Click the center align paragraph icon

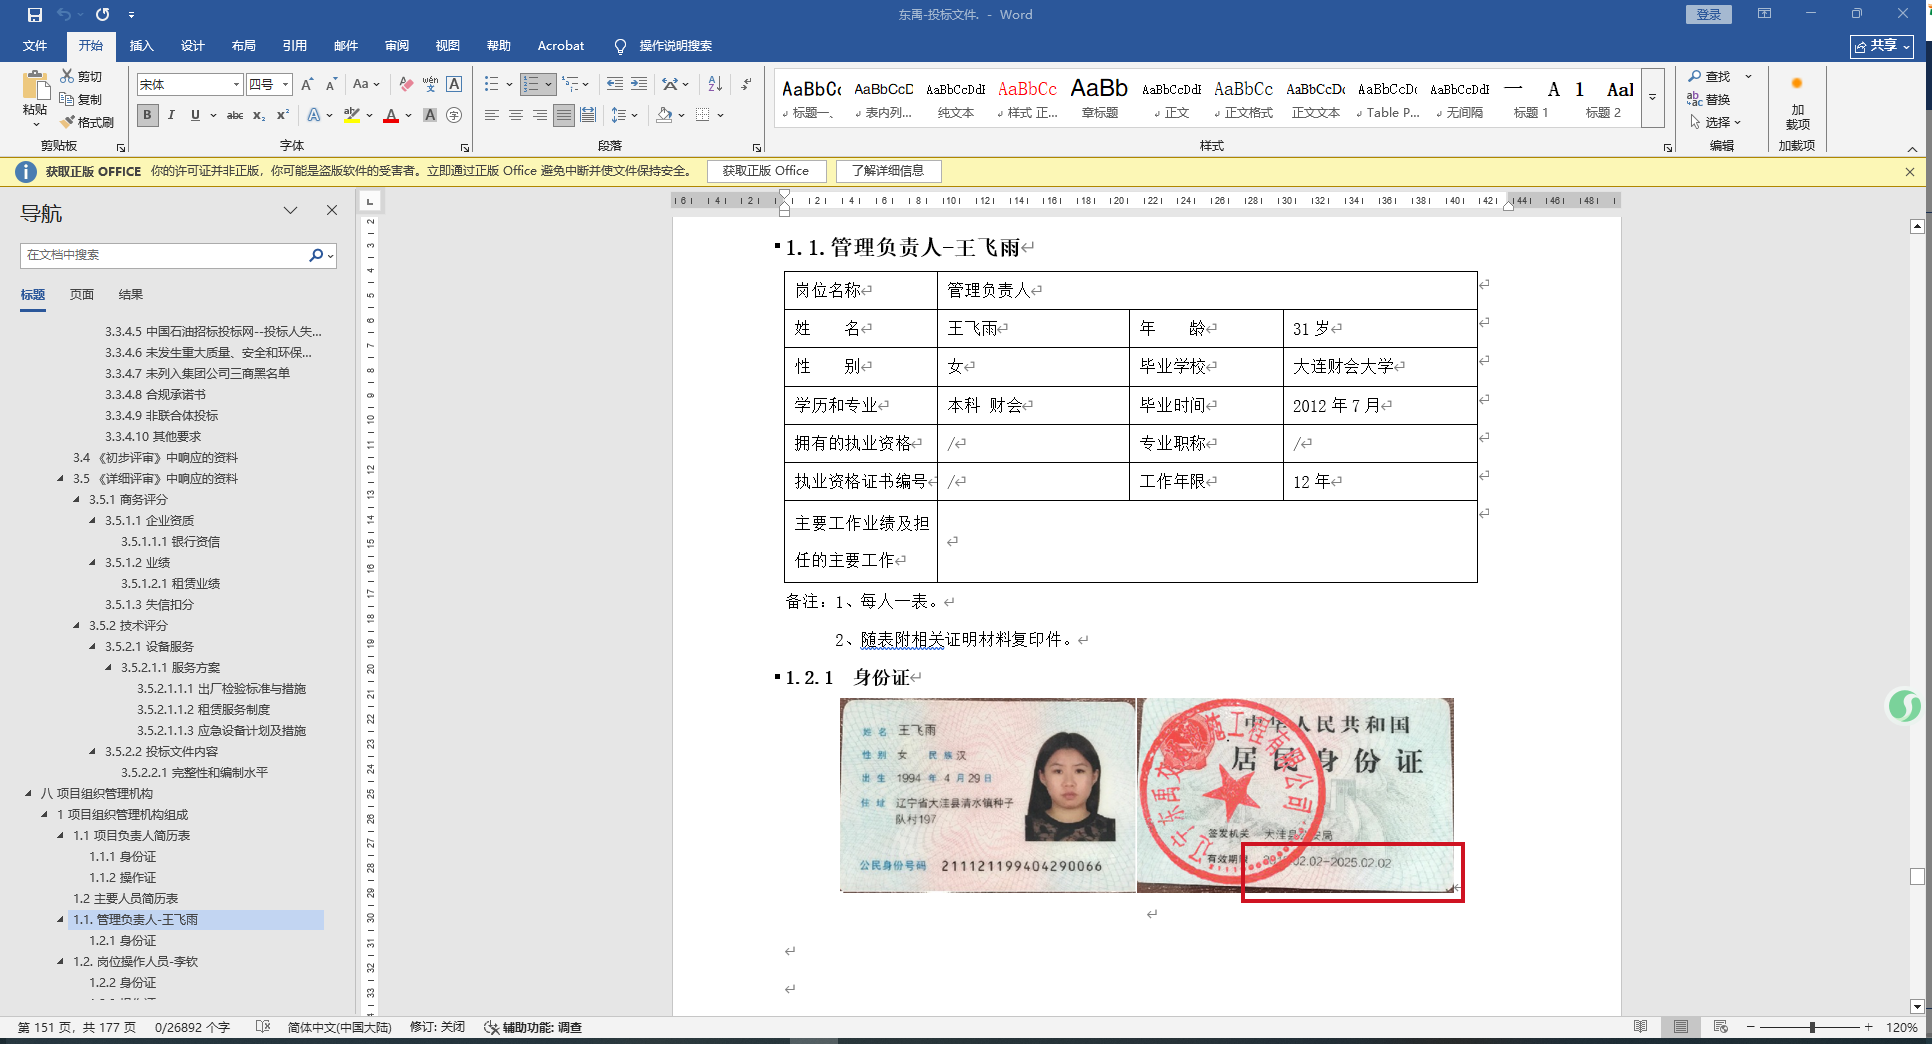pyautogui.click(x=516, y=115)
